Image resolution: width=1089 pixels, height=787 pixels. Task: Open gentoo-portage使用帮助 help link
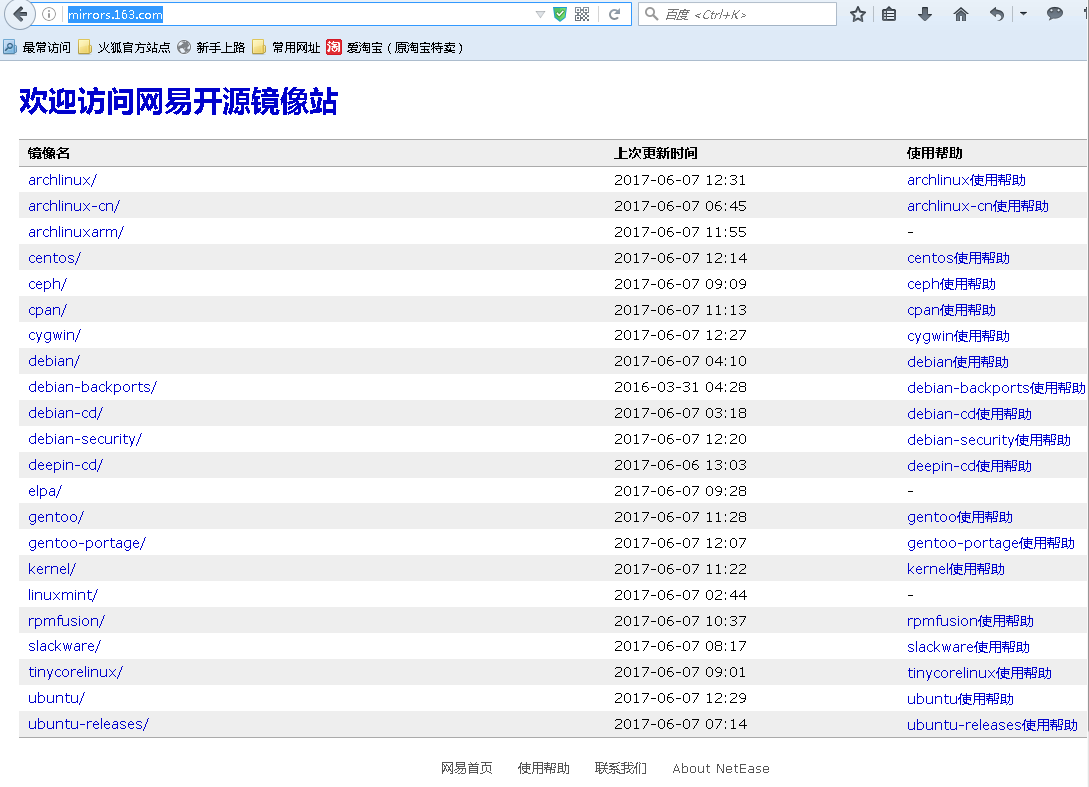991,543
